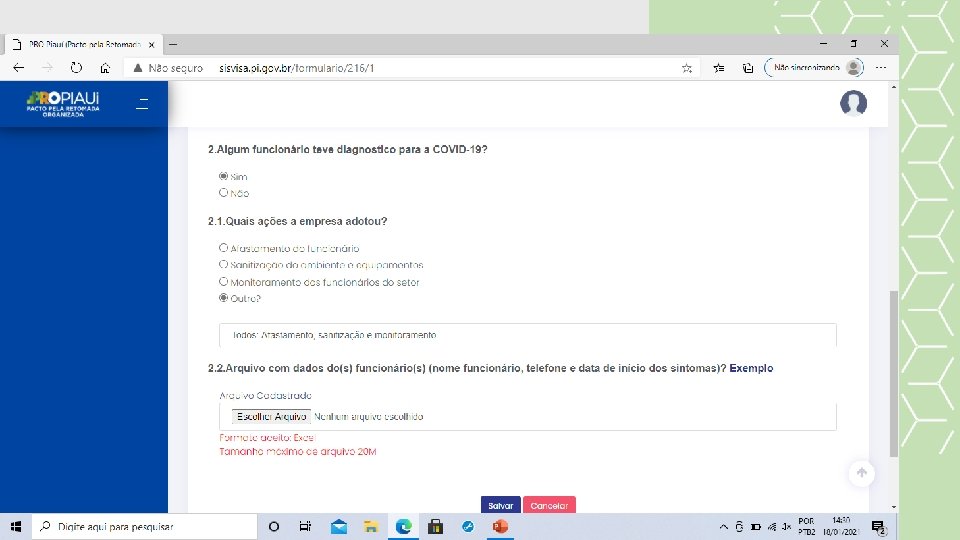This screenshot has height=540, width=960.
Task: Click the 'Escolher Arquivo' button
Action: [271, 416]
